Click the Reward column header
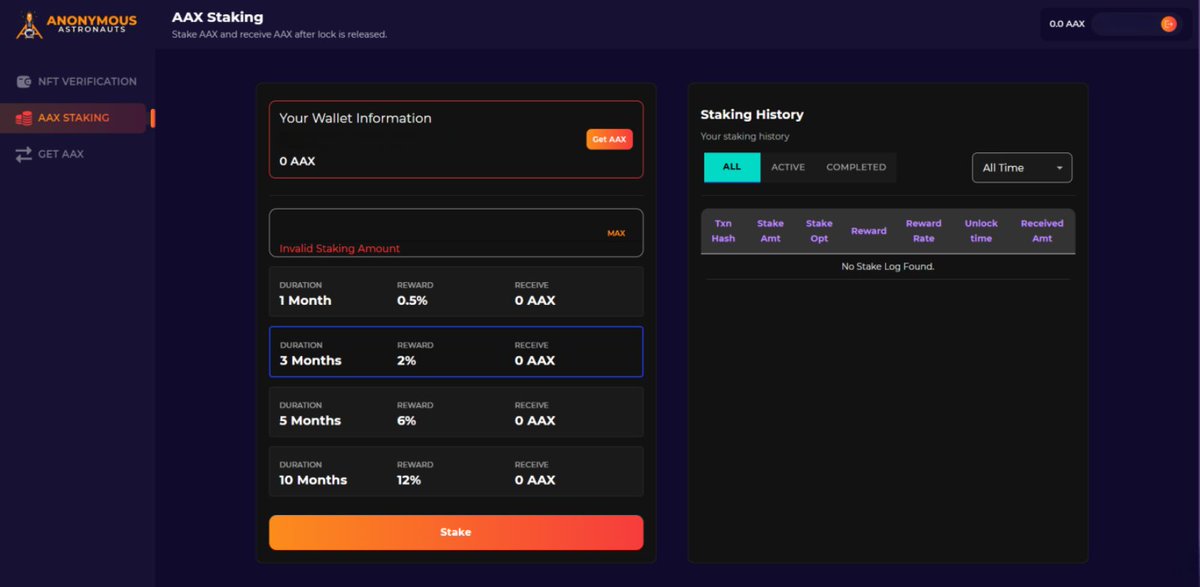The image size is (1200, 587). (x=868, y=231)
